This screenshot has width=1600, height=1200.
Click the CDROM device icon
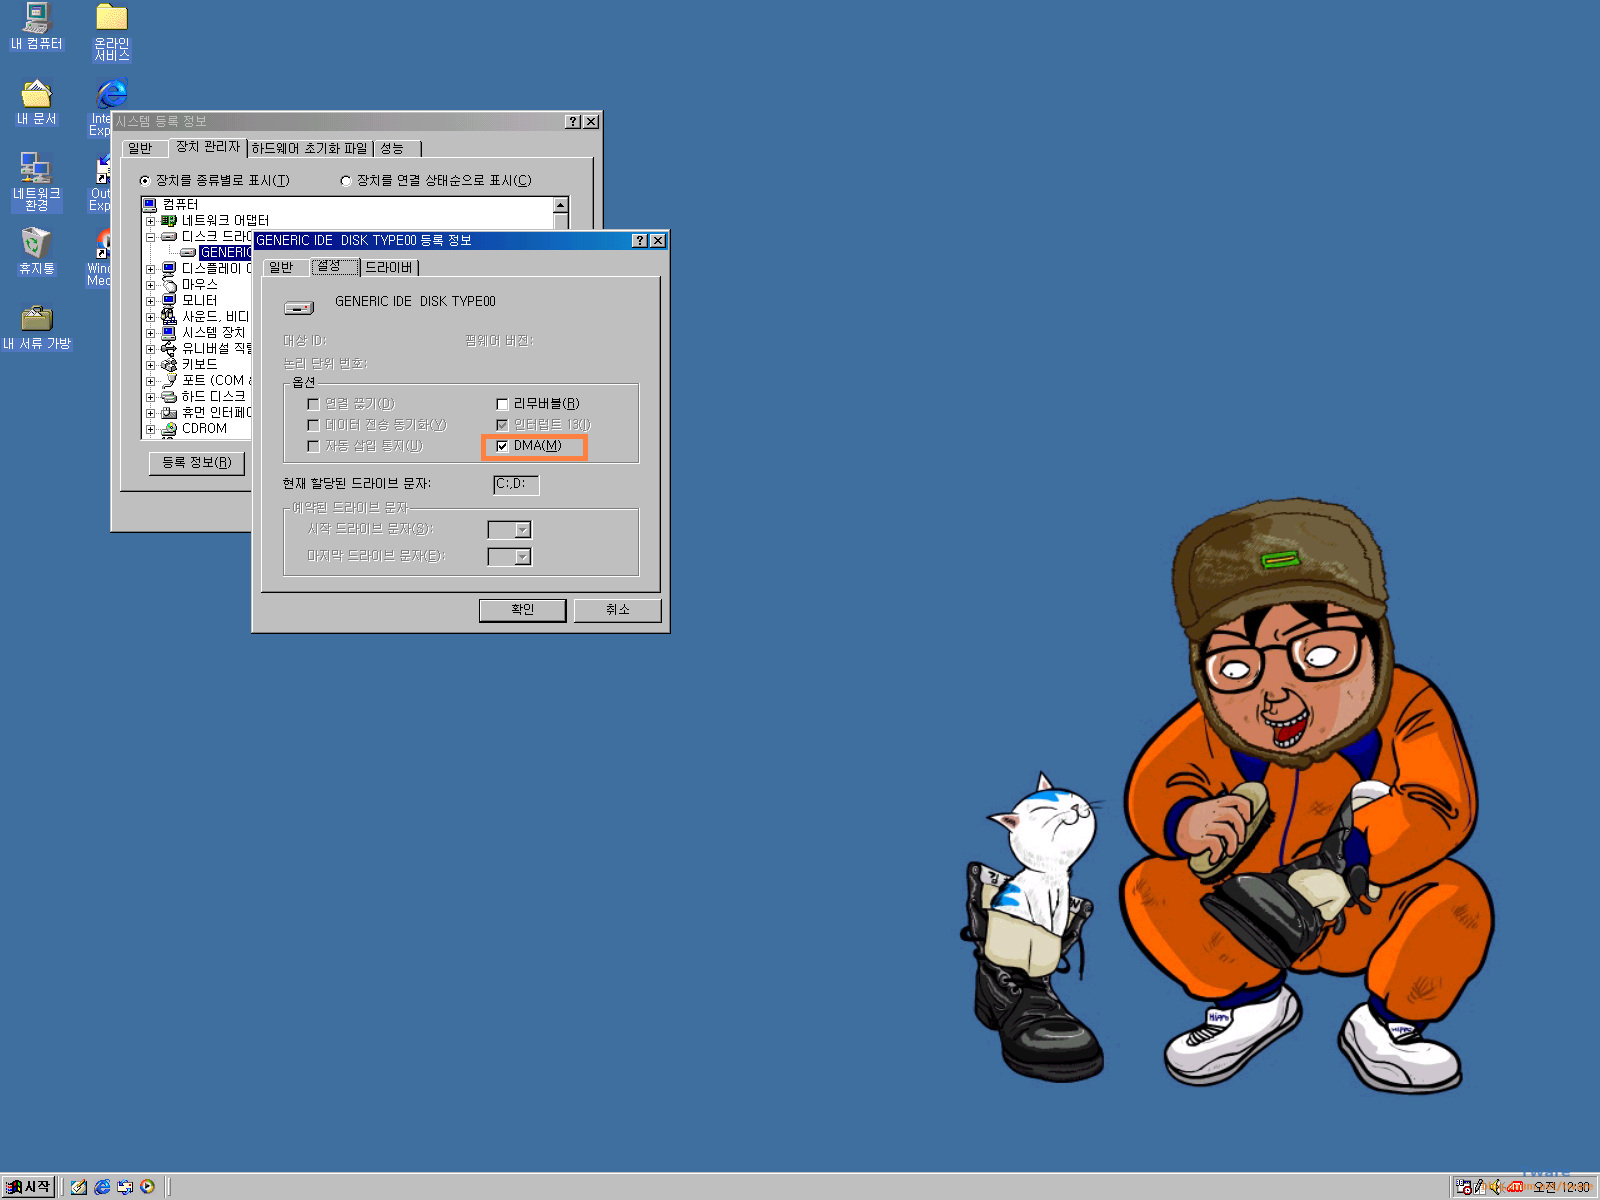169,428
